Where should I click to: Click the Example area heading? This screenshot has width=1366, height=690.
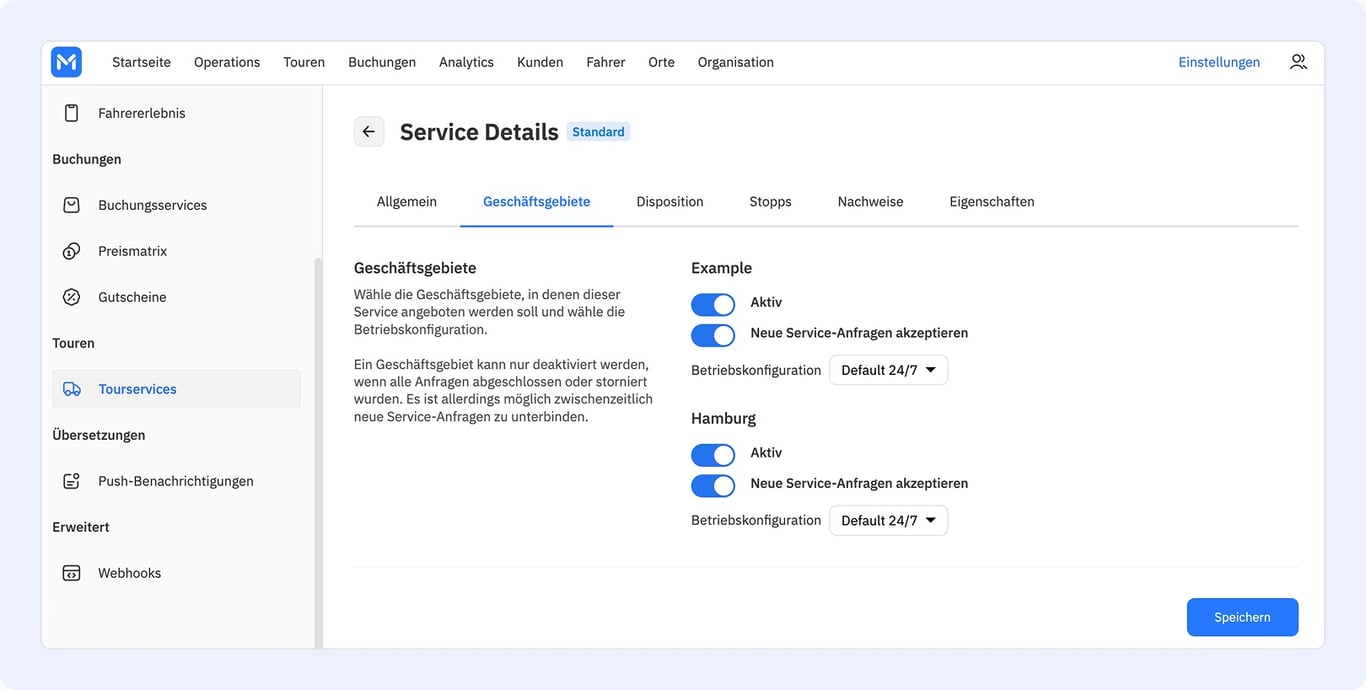[x=721, y=268]
